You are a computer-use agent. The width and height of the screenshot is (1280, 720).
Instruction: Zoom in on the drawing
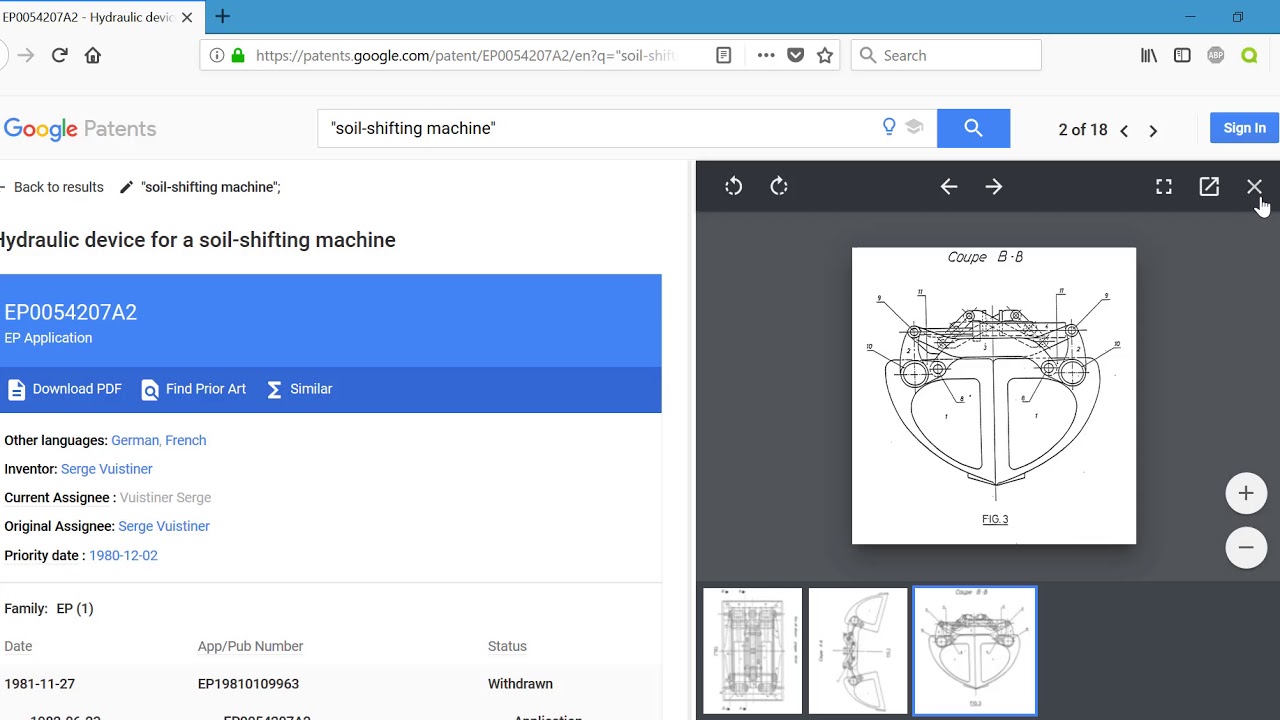(x=1246, y=493)
